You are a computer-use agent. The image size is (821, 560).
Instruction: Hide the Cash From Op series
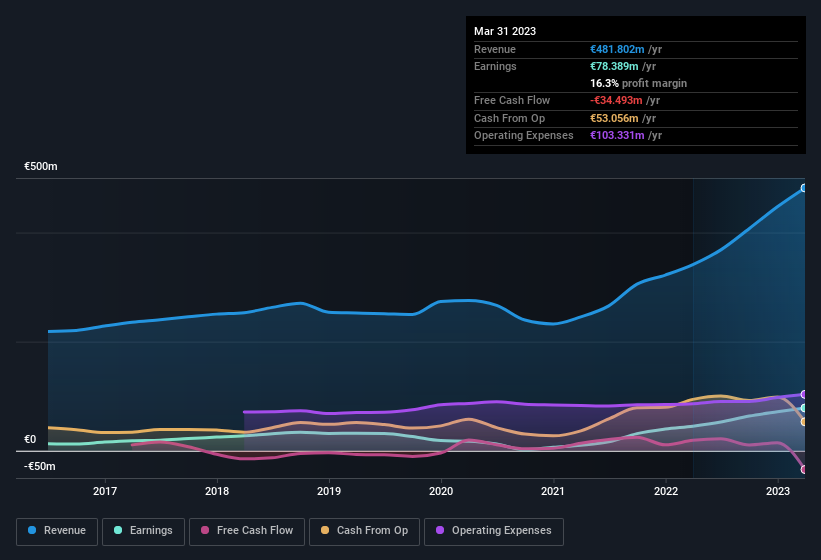tap(364, 531)
